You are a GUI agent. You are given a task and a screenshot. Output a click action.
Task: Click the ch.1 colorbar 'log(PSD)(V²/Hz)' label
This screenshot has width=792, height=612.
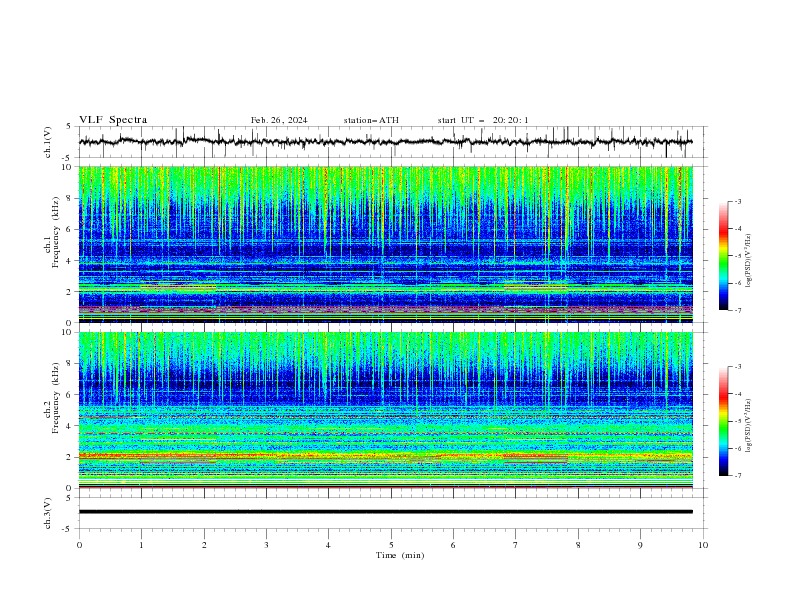click(x=749, y=261)
